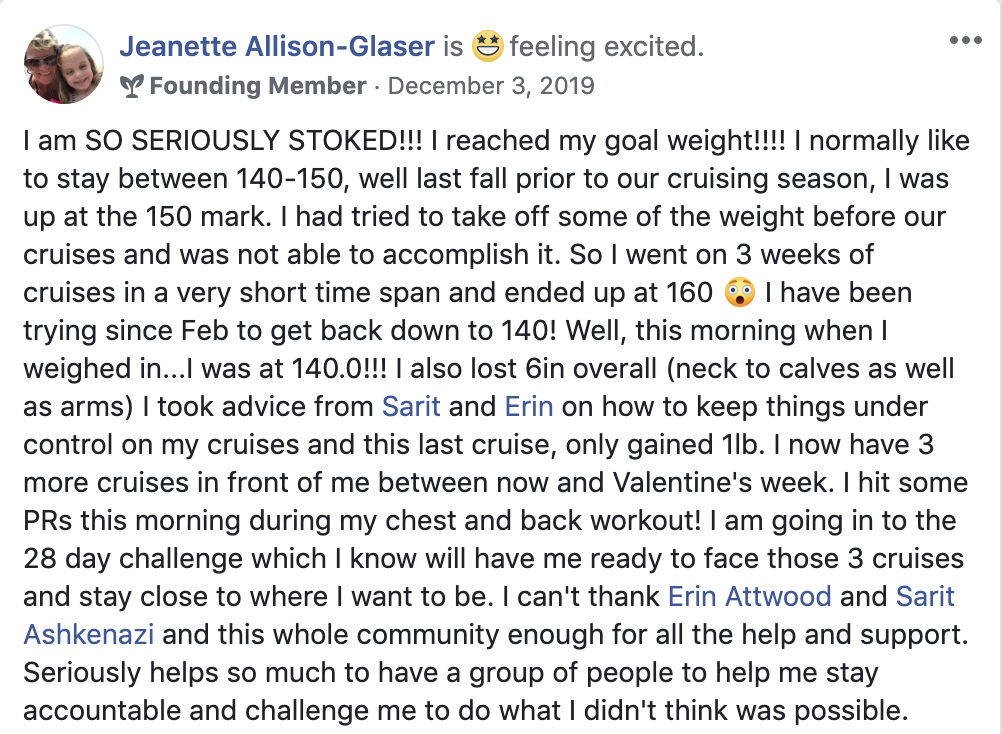Click the Ashkenazi tagged name link

[x=89, y=634]
